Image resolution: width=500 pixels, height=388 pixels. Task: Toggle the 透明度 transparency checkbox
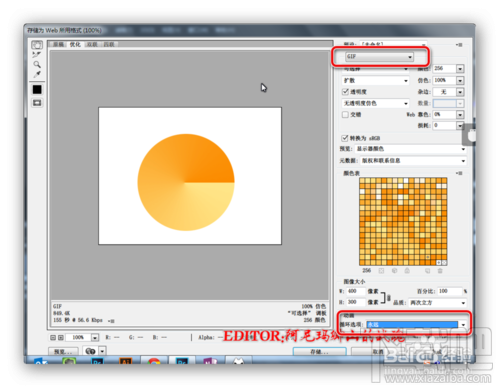pos(345,92)
